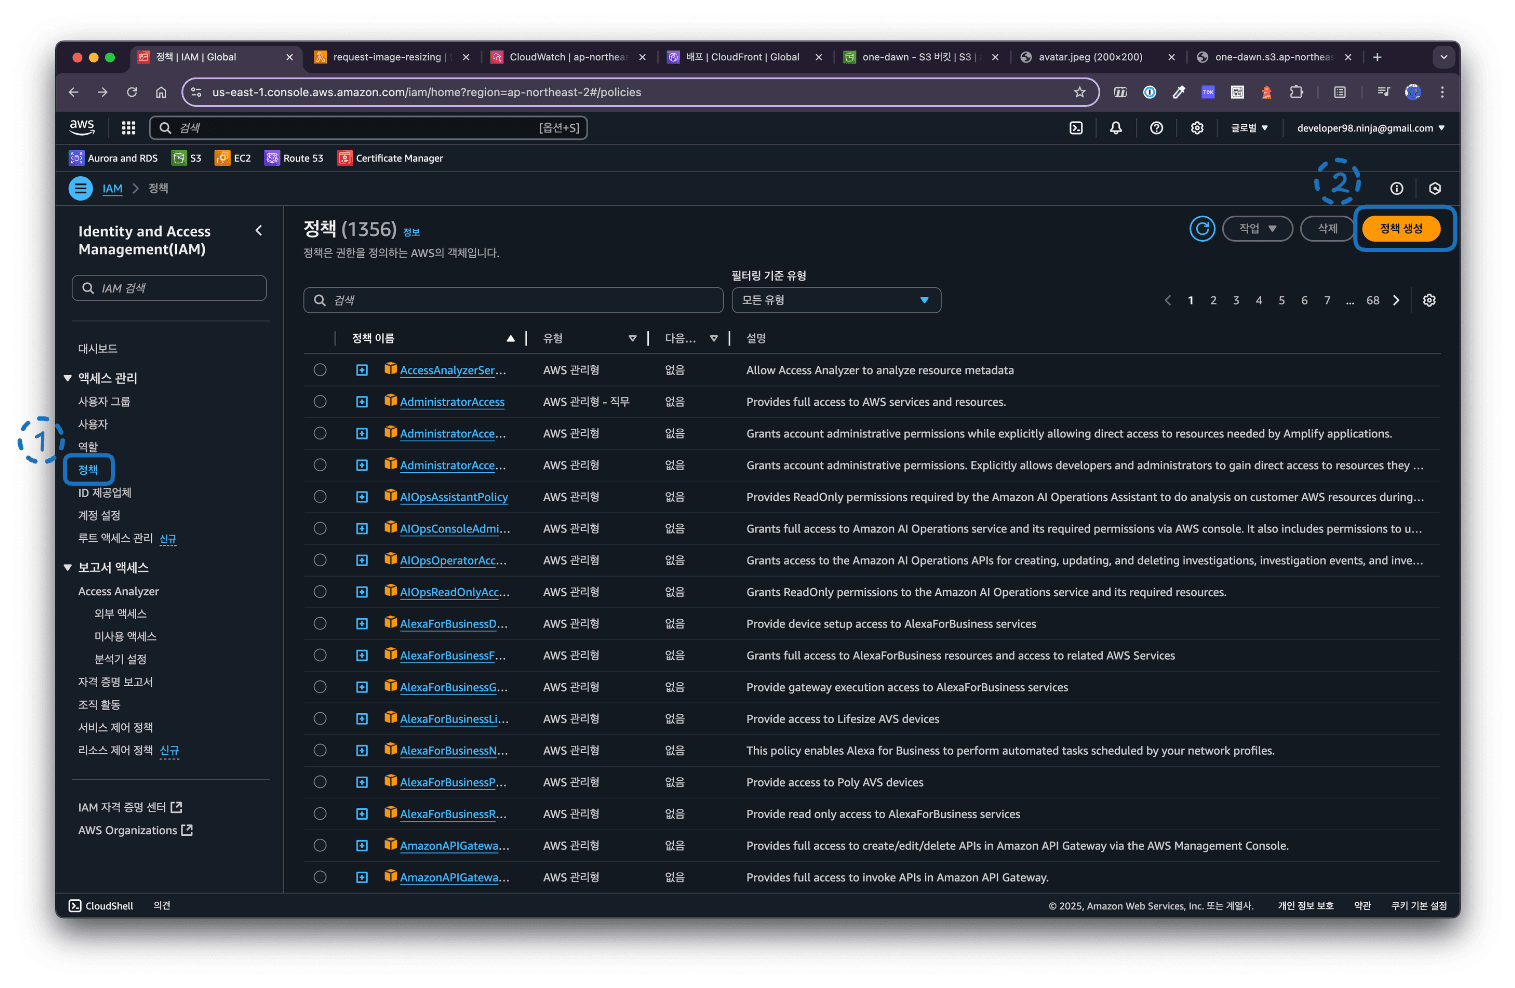
Task: Refresh the policies list
Action: pos(1202,229)
